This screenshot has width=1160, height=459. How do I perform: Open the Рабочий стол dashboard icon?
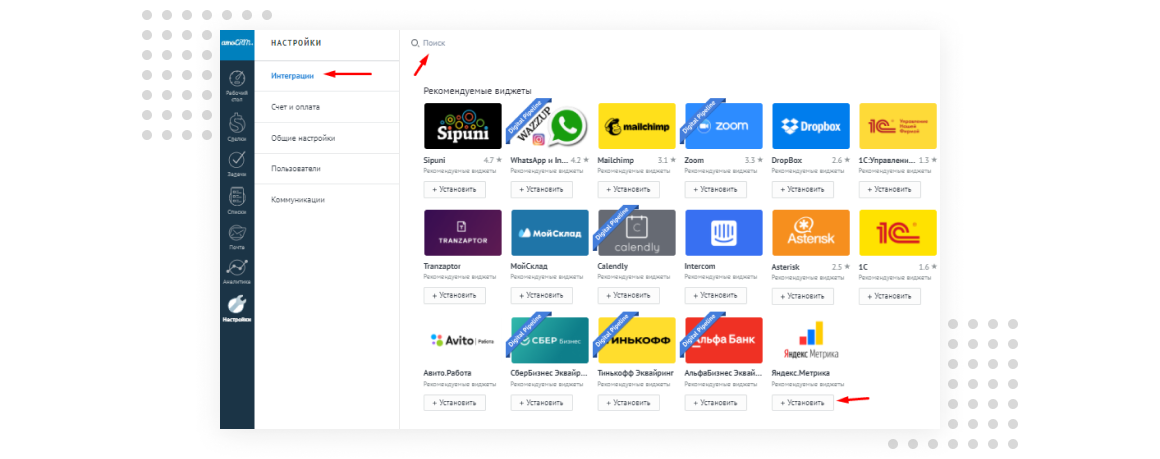coord(237,86)
